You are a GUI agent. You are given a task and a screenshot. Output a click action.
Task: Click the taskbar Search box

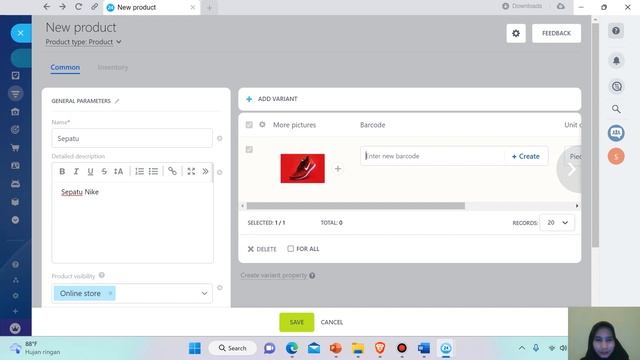pyautogui.click(x=232, y=348)
